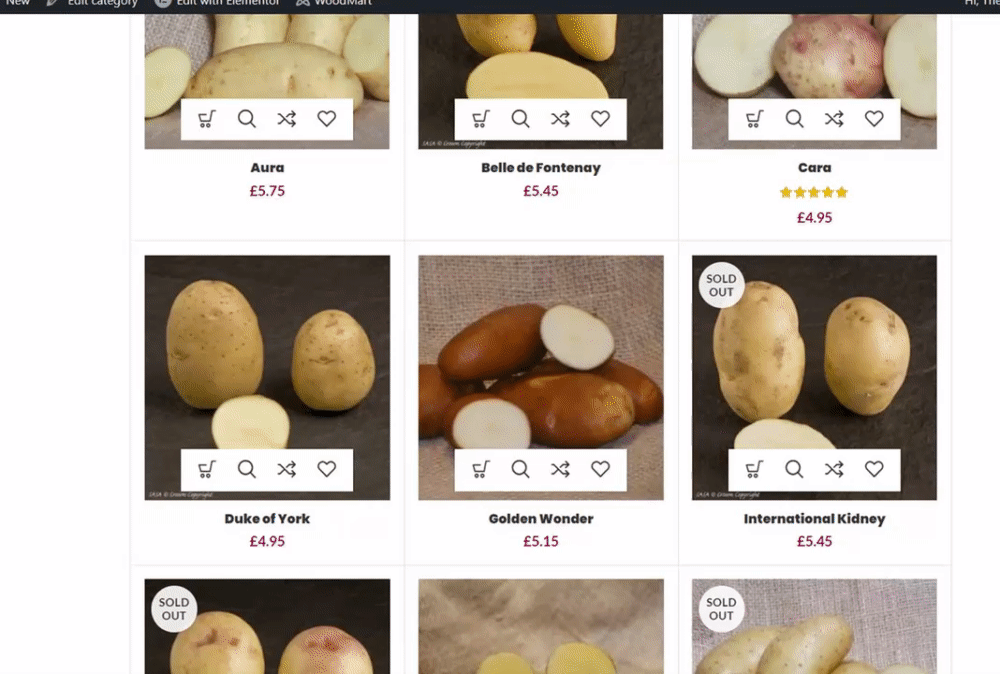Add Cara to wishlist with heart icon
Image resolution: width=1000 pixels, height=674 pixels.
click(874, 119)
